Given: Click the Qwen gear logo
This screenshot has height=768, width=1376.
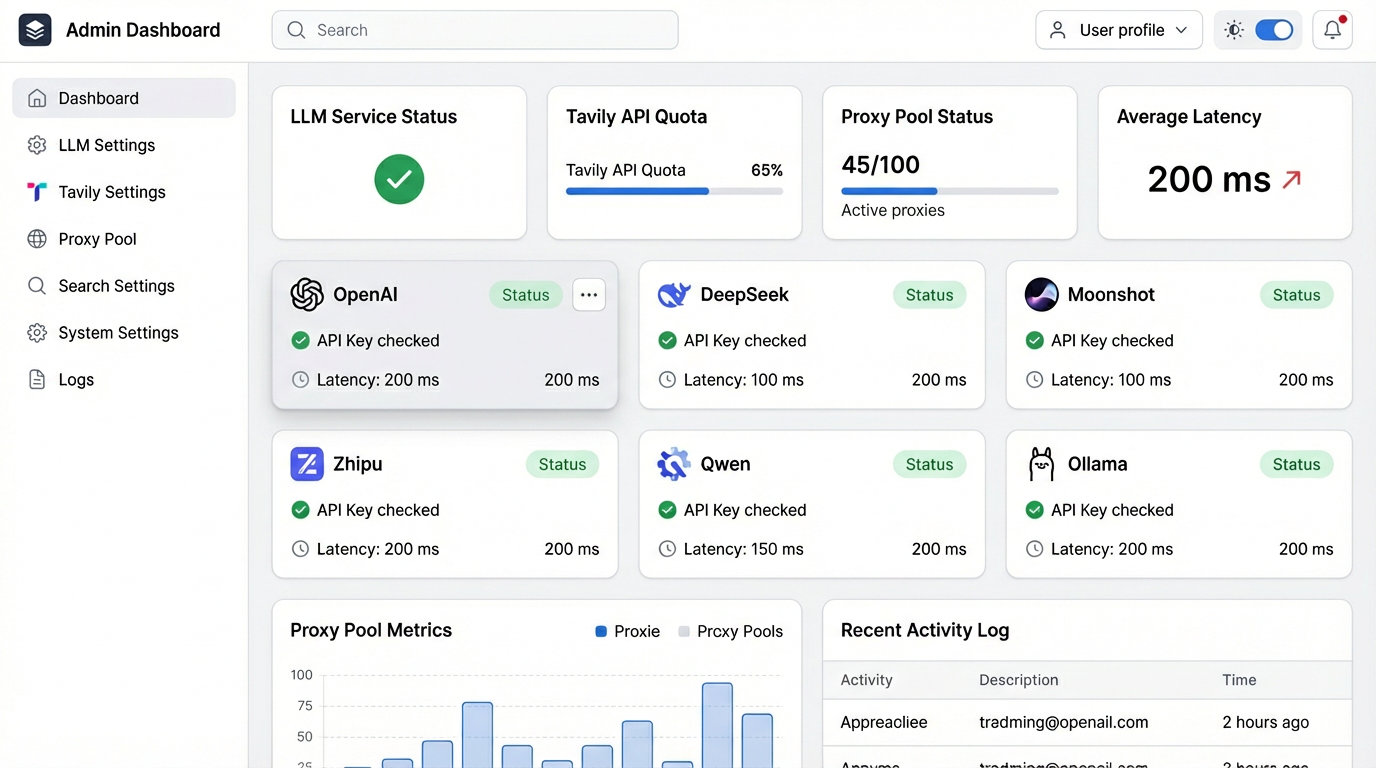Looking at the screenshot, I should [x=674, y=464].
